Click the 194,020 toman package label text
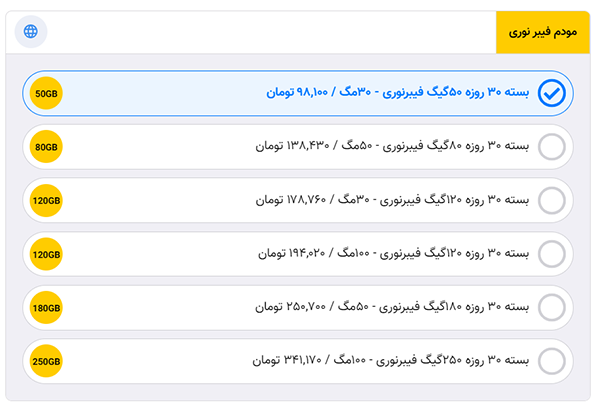Viewport: 600px width, 413px height. [x=394, y=253]
